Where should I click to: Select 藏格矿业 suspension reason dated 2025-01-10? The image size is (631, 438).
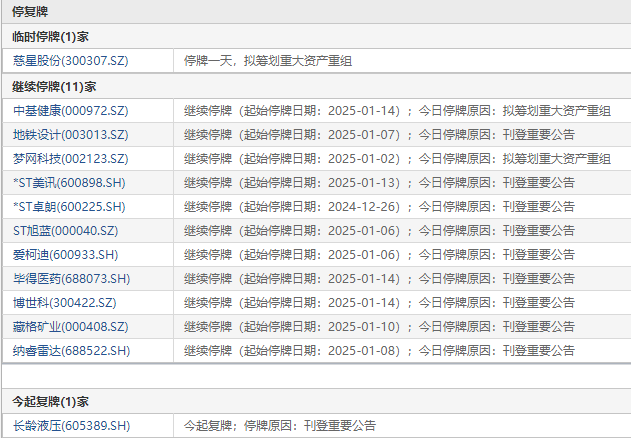(x=379, y=326)
